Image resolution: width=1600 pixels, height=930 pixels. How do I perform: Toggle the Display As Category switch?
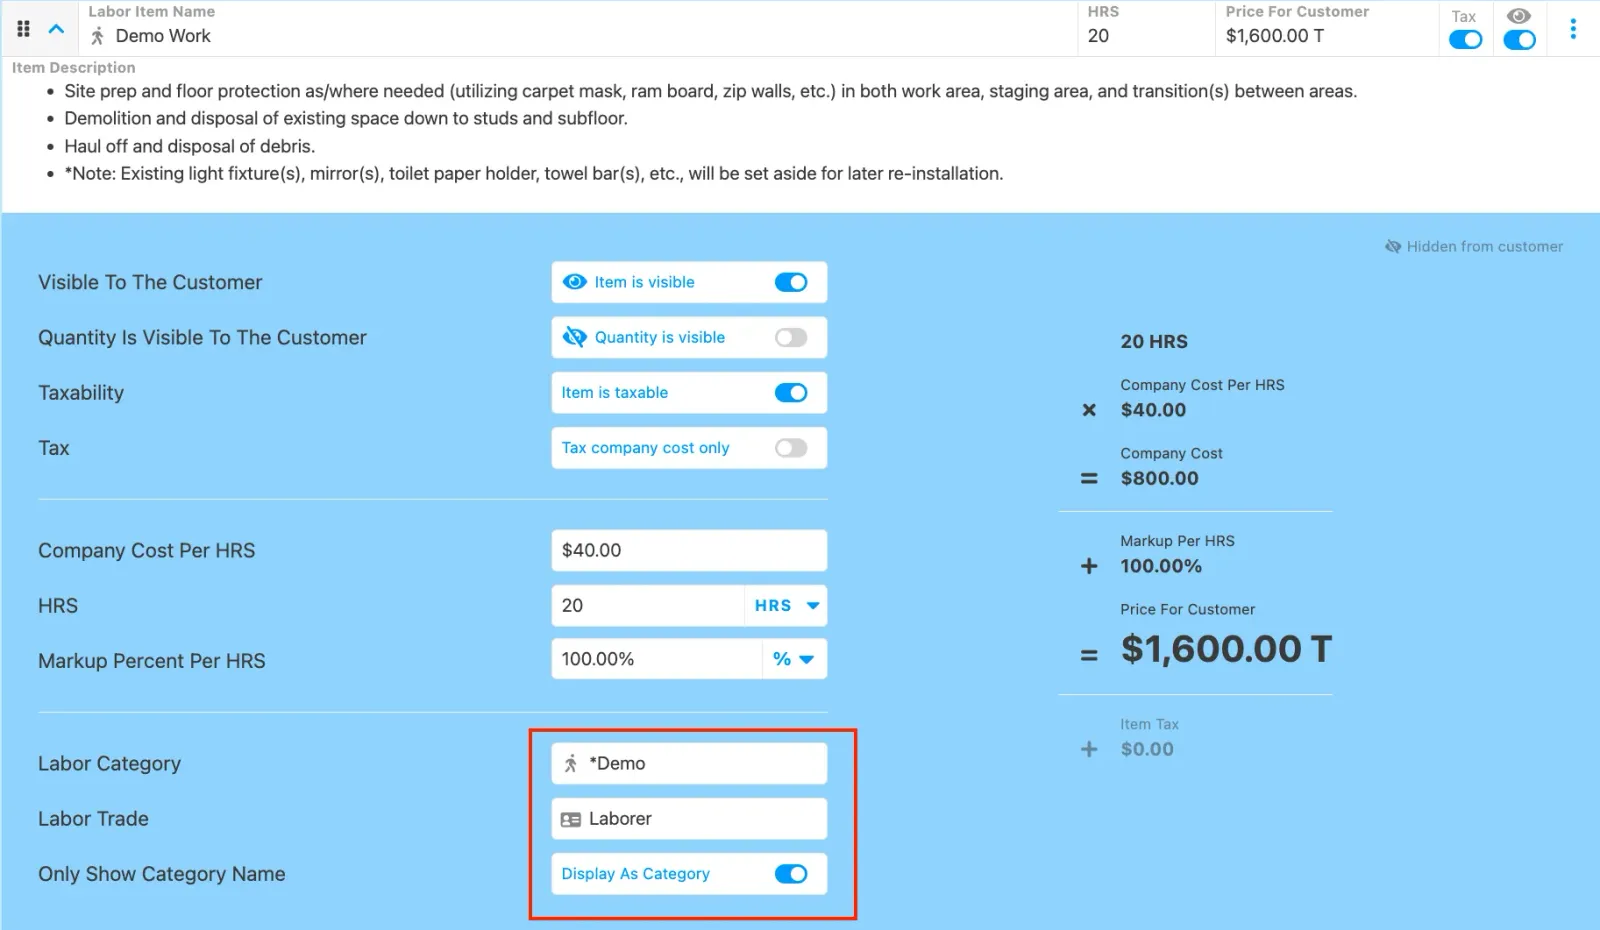pos(790,874)
